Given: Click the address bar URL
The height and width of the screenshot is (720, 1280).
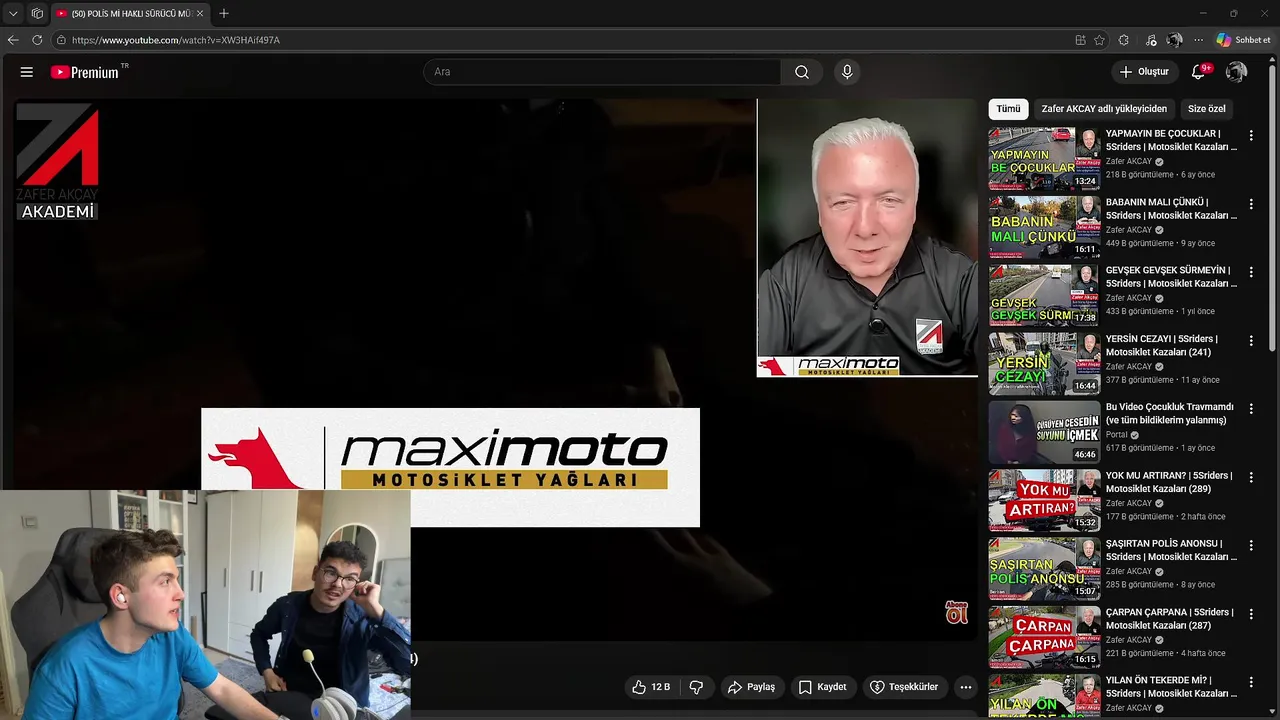Looking at the screenshot, I should pyautogui.click(x=176, y=40).
